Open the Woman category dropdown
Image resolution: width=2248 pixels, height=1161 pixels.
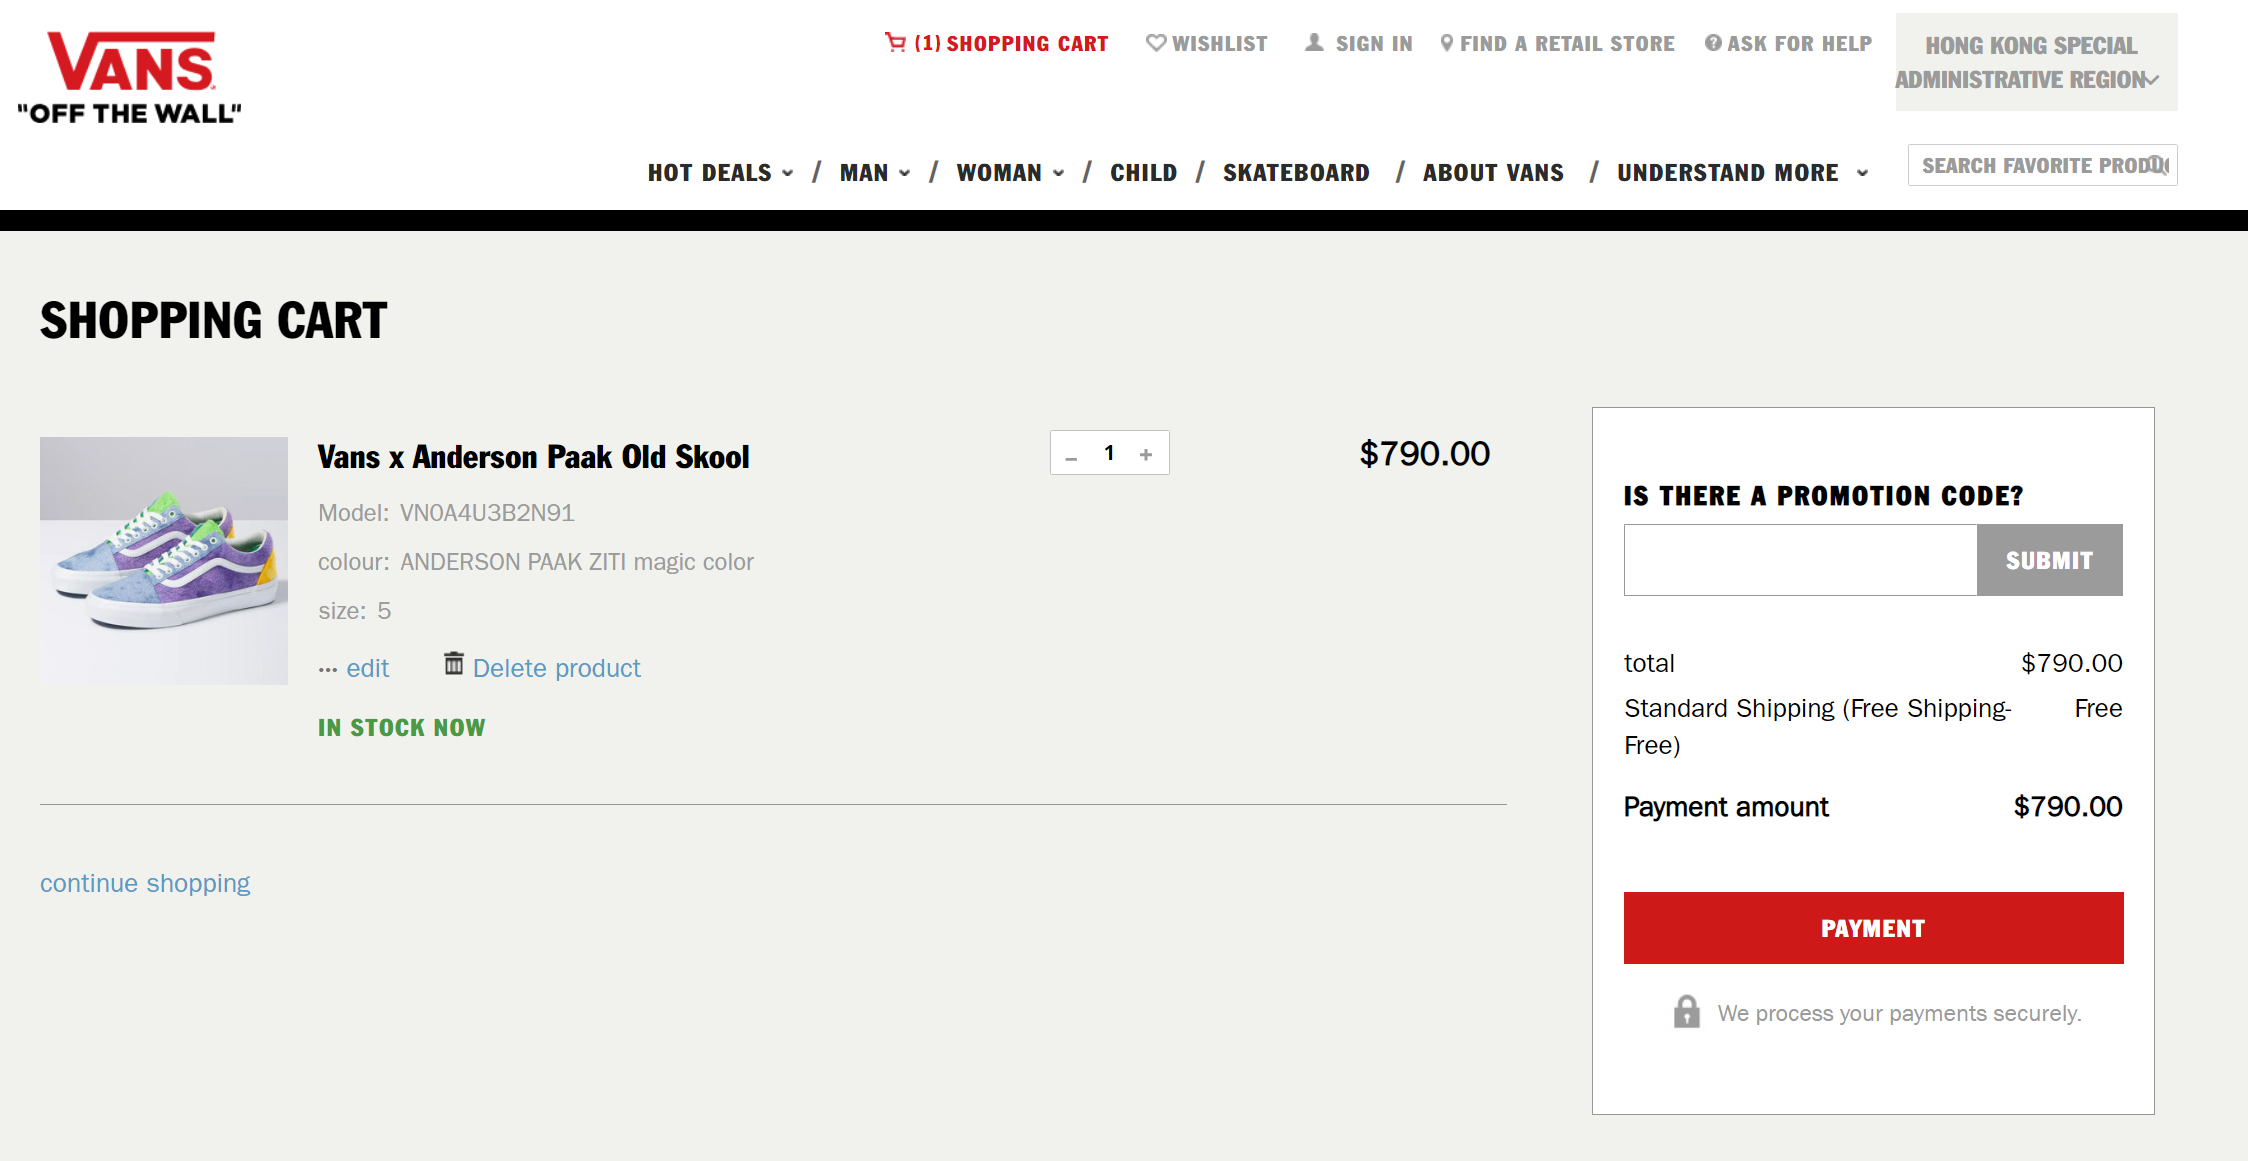click(x=1010, y=173)
